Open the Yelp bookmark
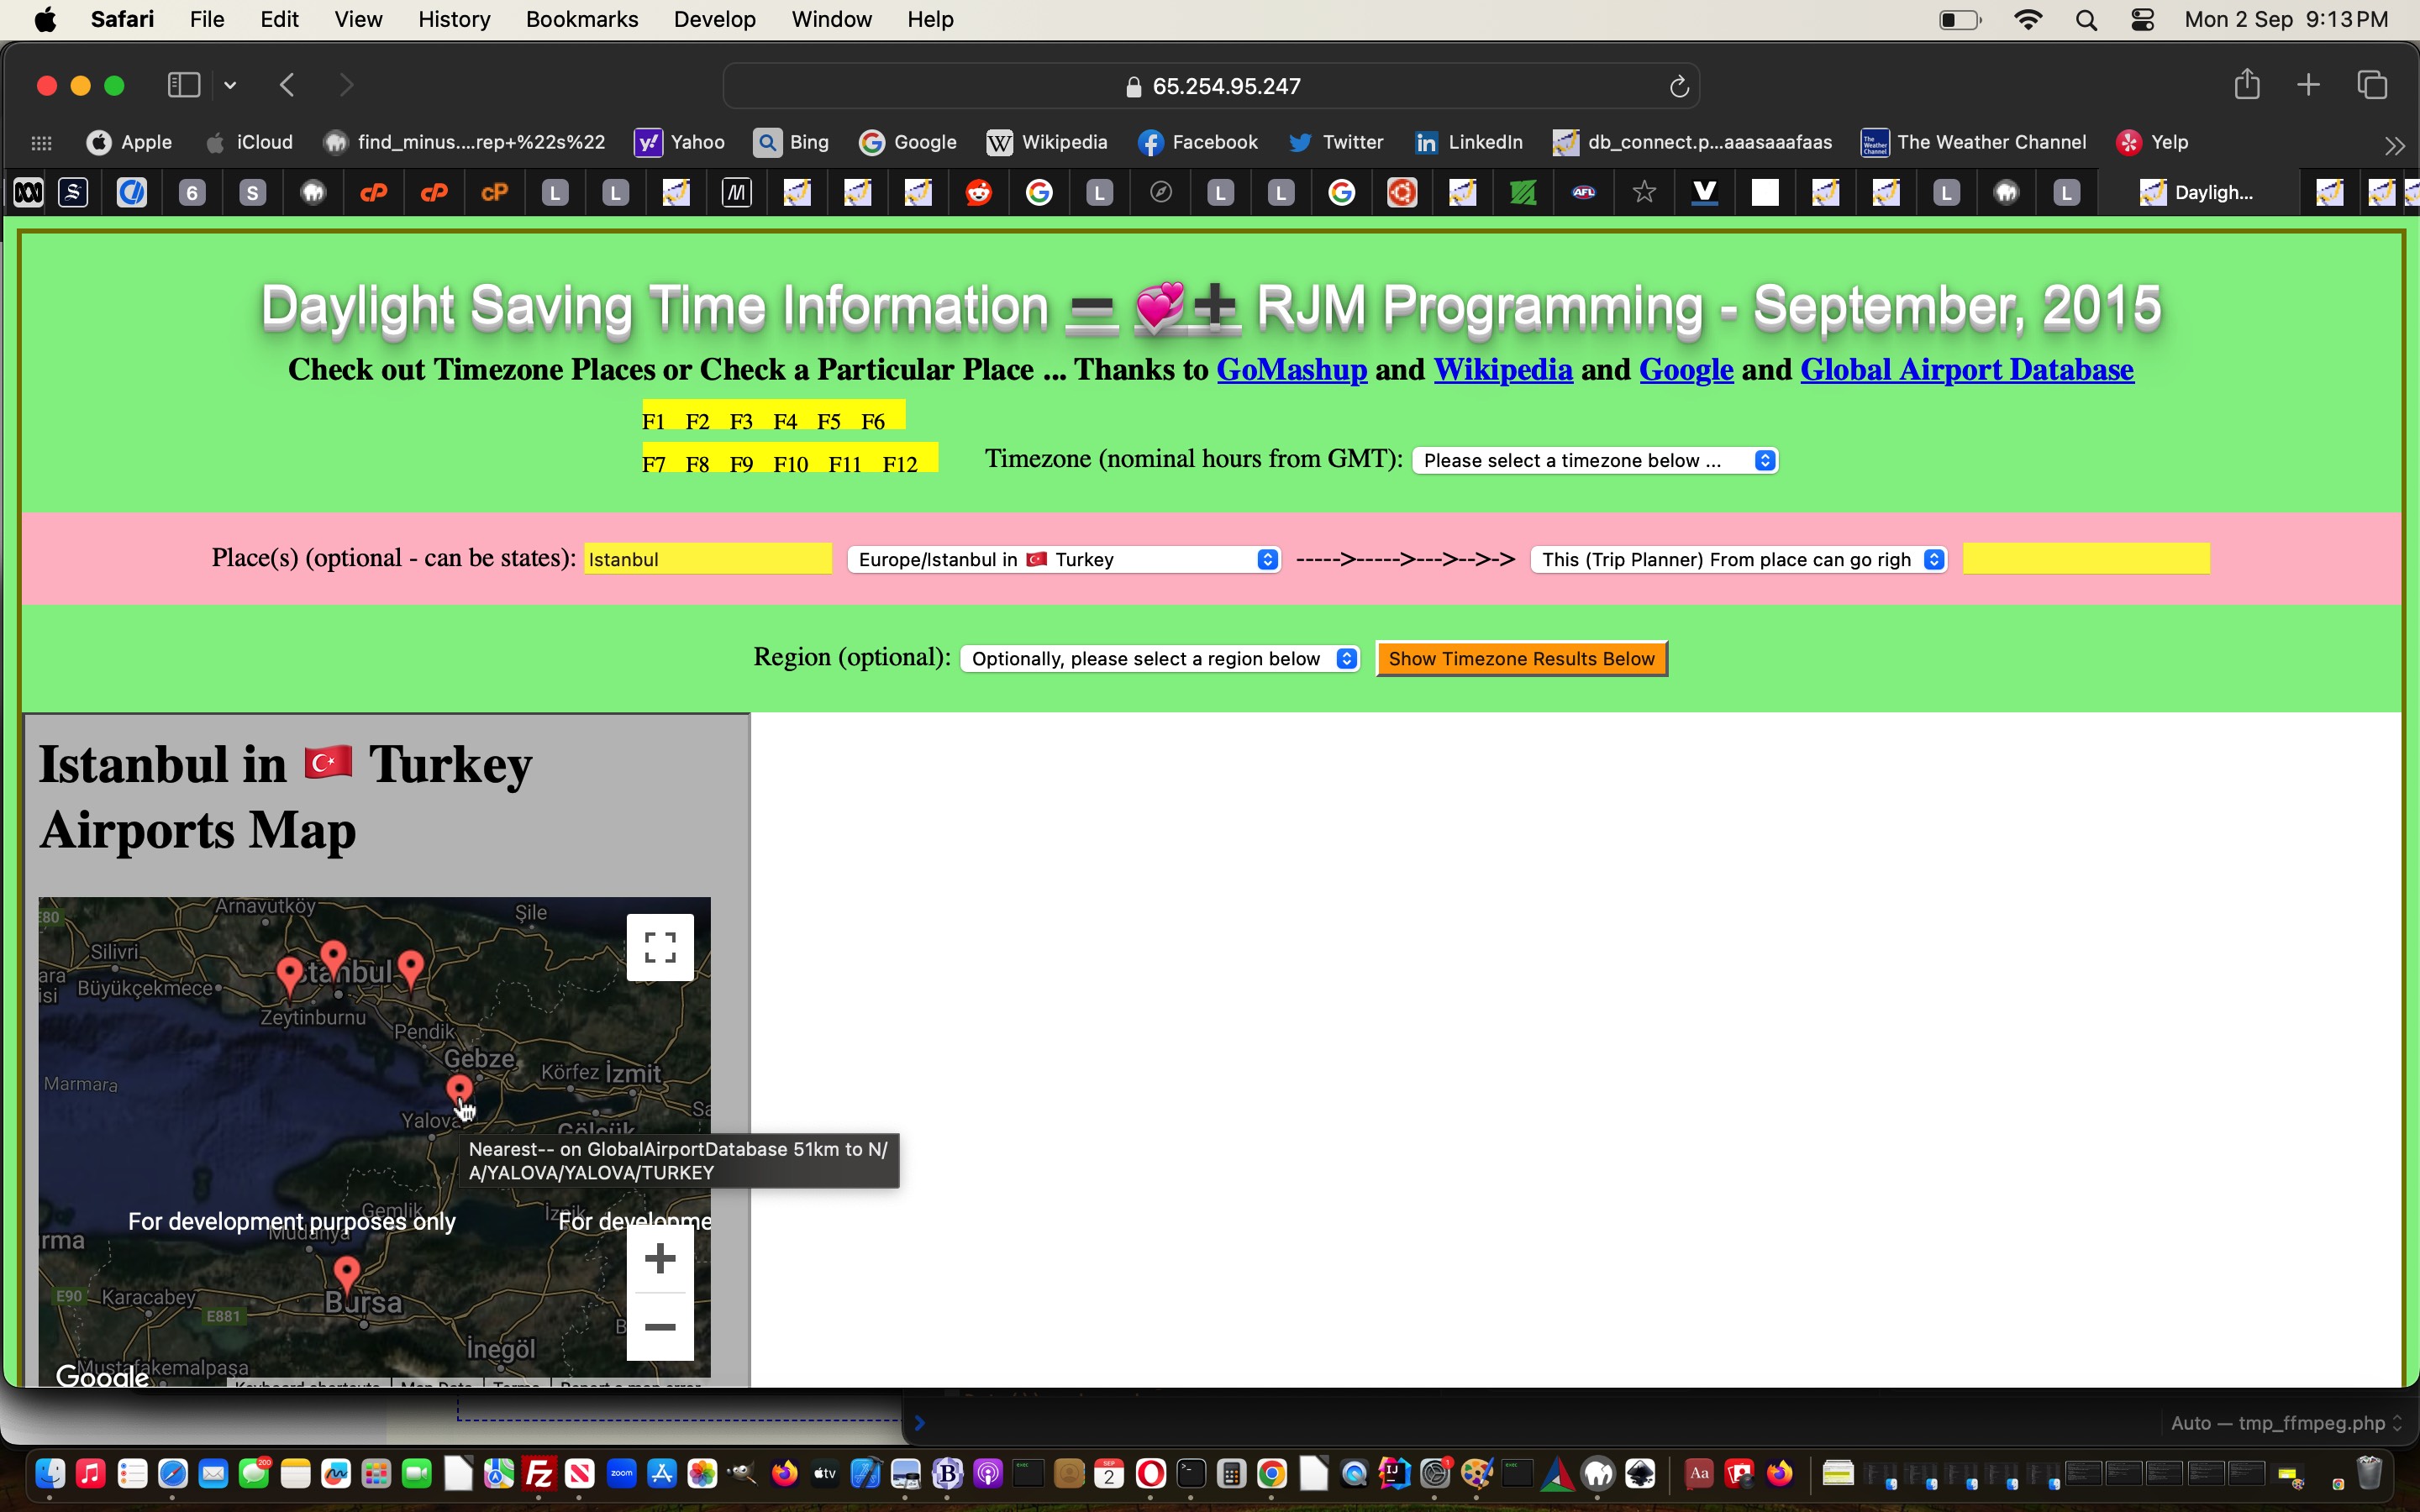This screenshot has height=1512, width=2420. [x=2152, y=143]
